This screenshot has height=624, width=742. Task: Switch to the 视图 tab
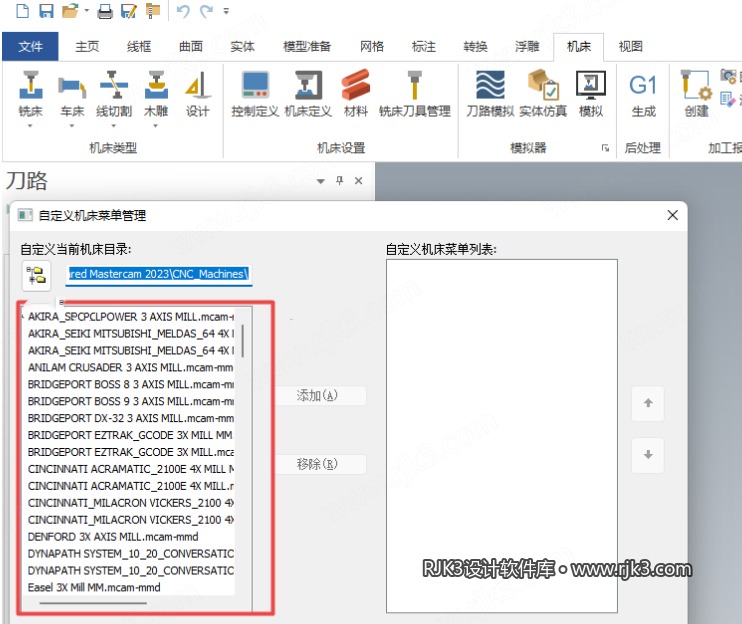point(630,46)
